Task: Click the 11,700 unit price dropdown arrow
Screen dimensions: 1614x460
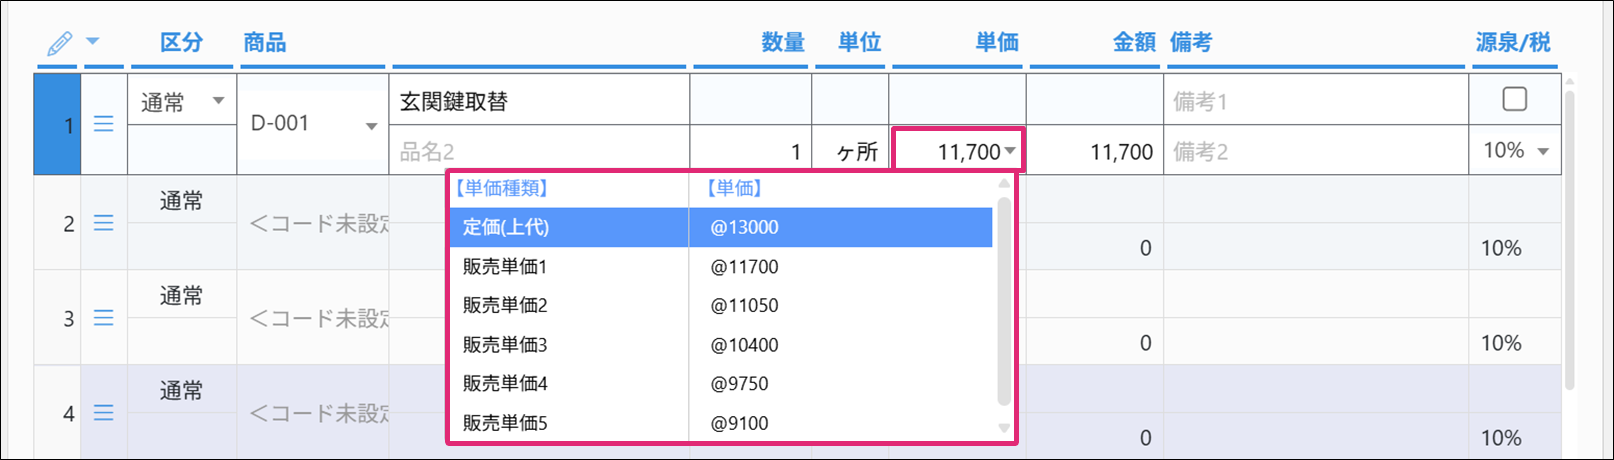Action: point(1011,152)
